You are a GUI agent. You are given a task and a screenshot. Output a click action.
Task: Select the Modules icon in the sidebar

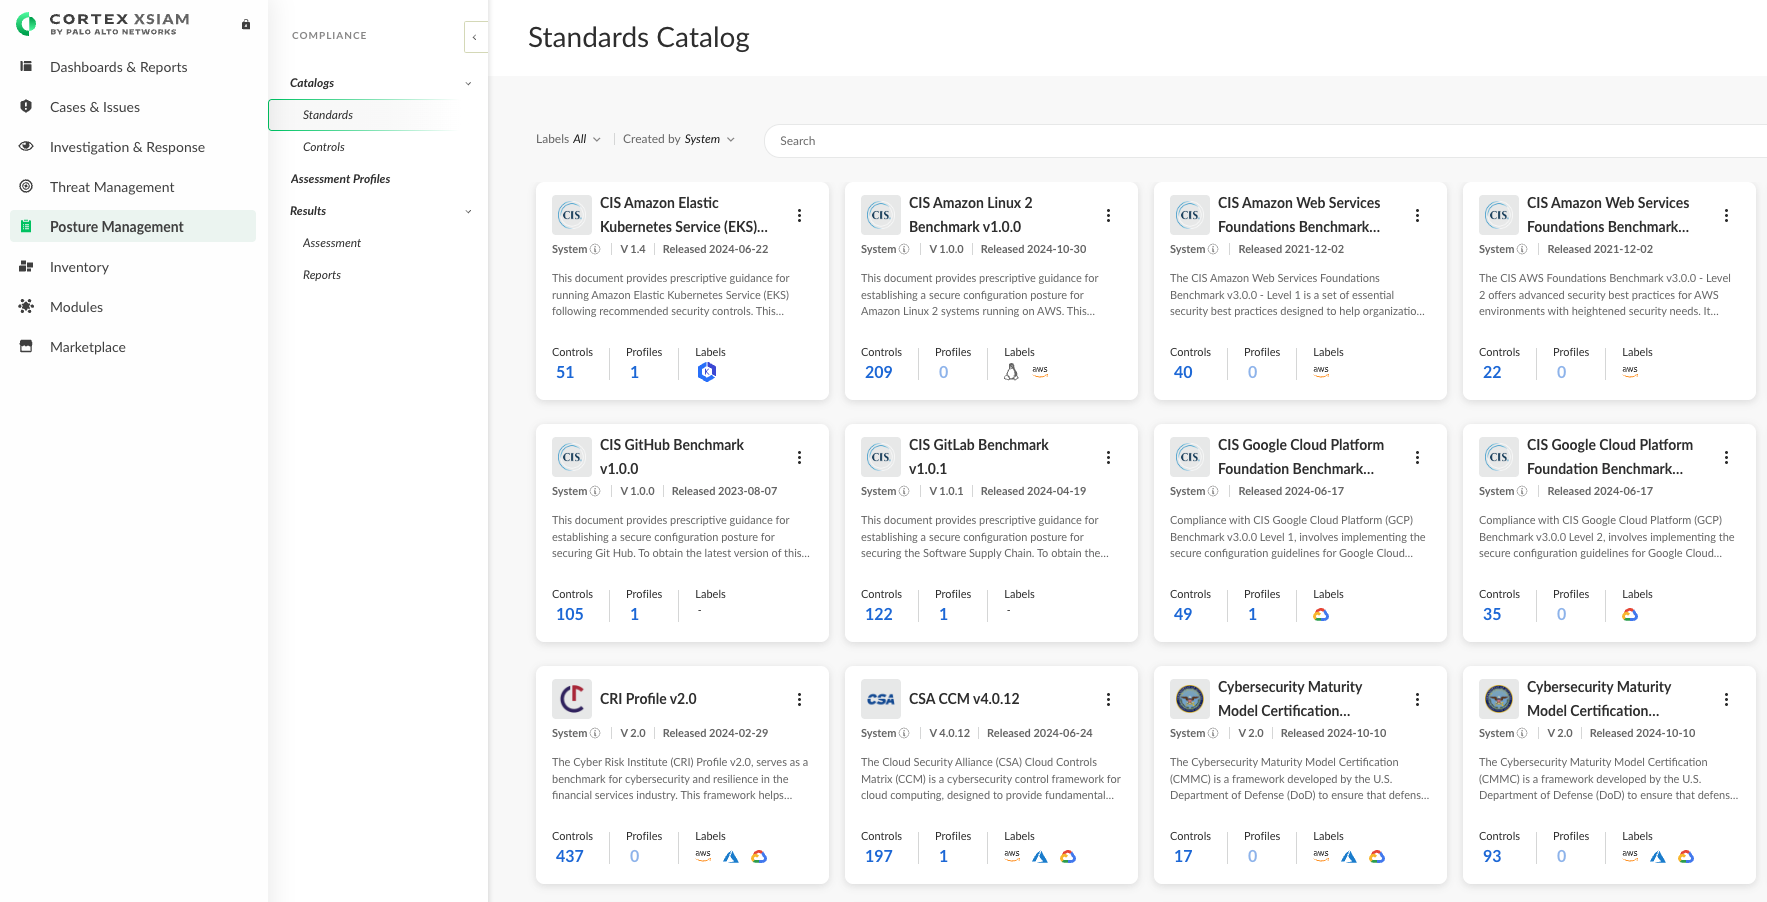coord(26,307)
